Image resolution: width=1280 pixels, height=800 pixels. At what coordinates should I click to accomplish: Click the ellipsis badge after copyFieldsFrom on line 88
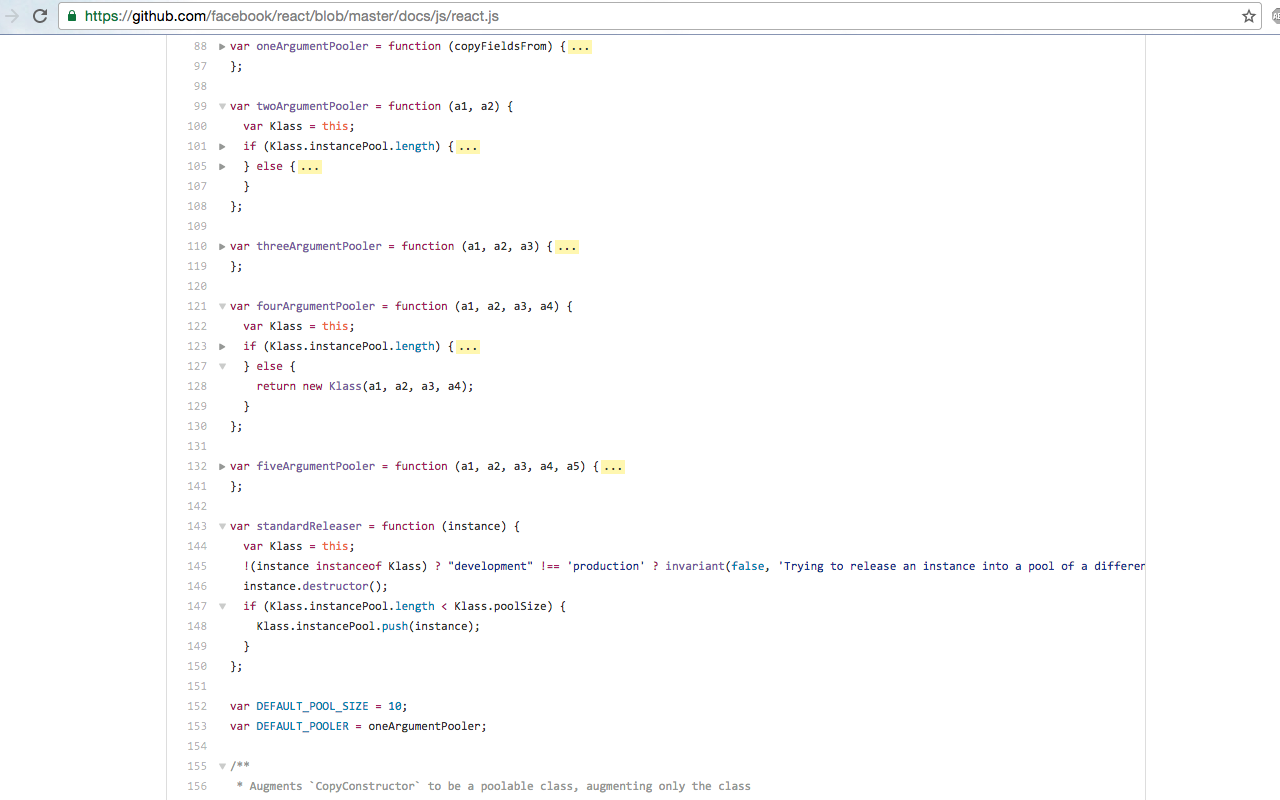(x=580, y=46)
